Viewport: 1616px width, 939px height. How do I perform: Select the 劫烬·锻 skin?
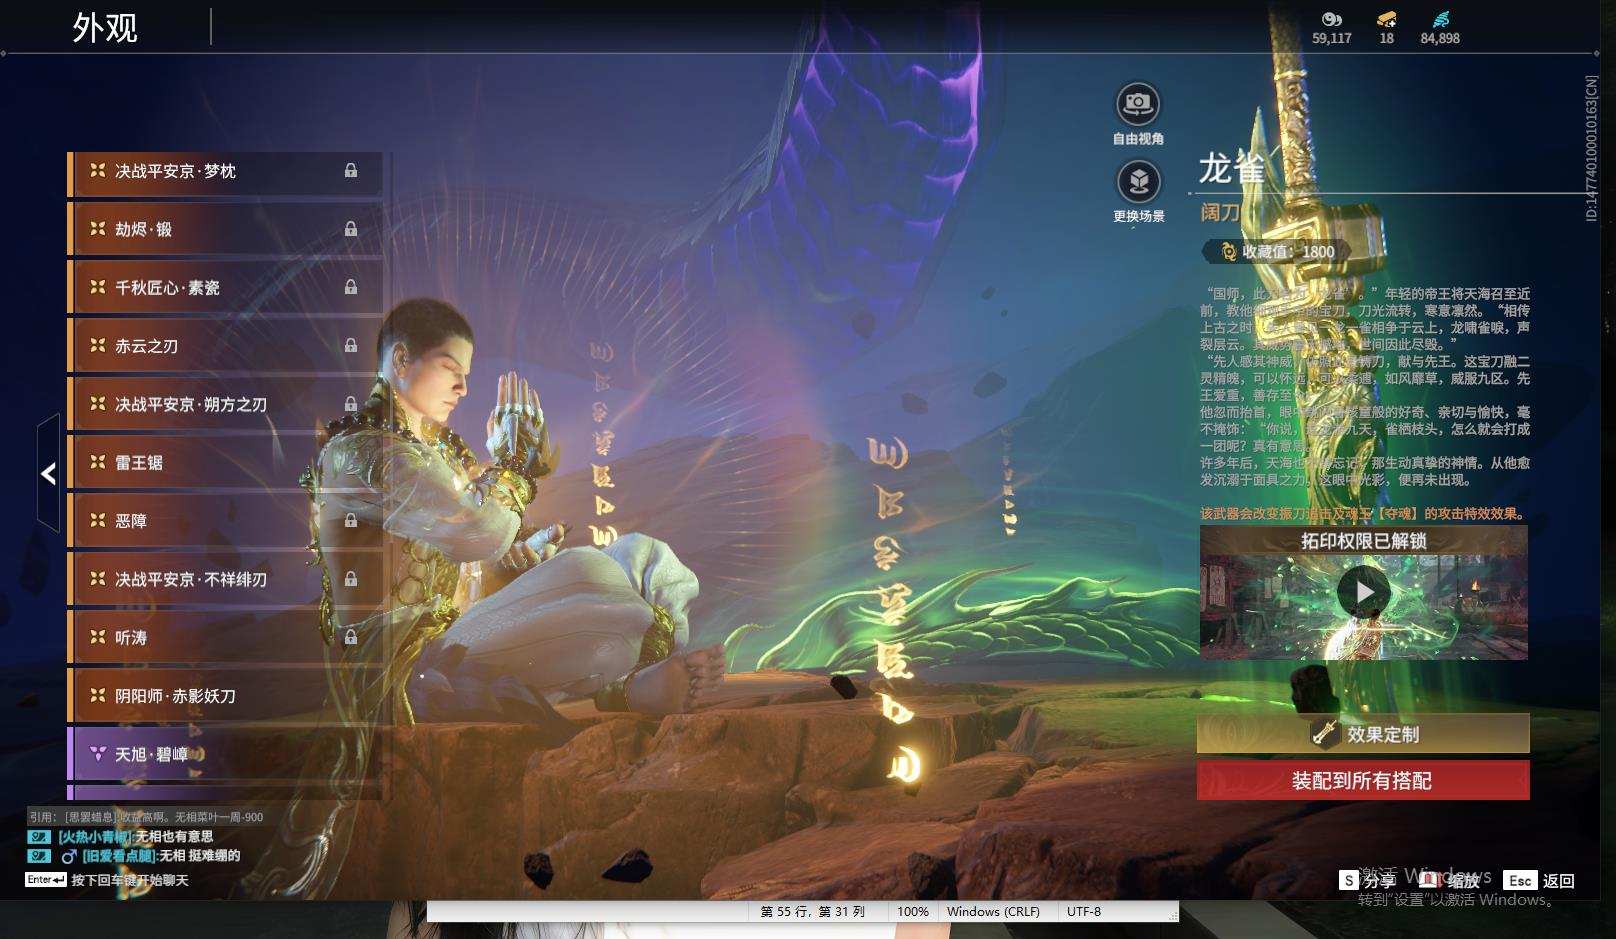coord(225,229)
